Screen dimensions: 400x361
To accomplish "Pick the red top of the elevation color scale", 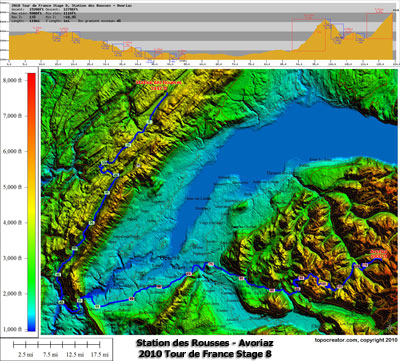I will coord(31,77).
